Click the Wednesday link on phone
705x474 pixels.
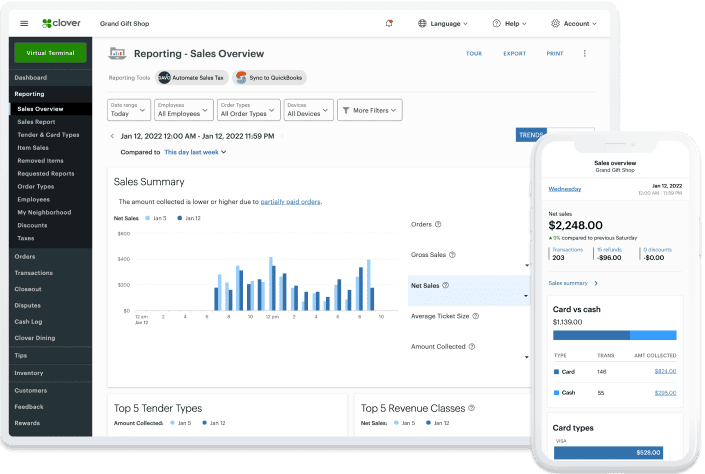[x=565, y=189]
